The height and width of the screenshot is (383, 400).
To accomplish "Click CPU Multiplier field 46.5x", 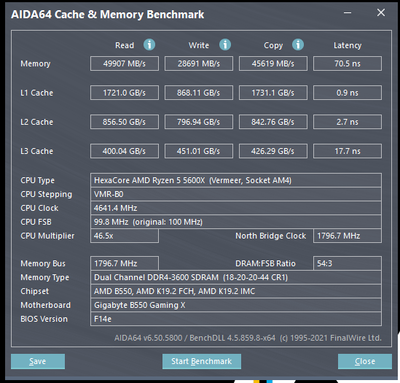I will [x=124, y=236].
